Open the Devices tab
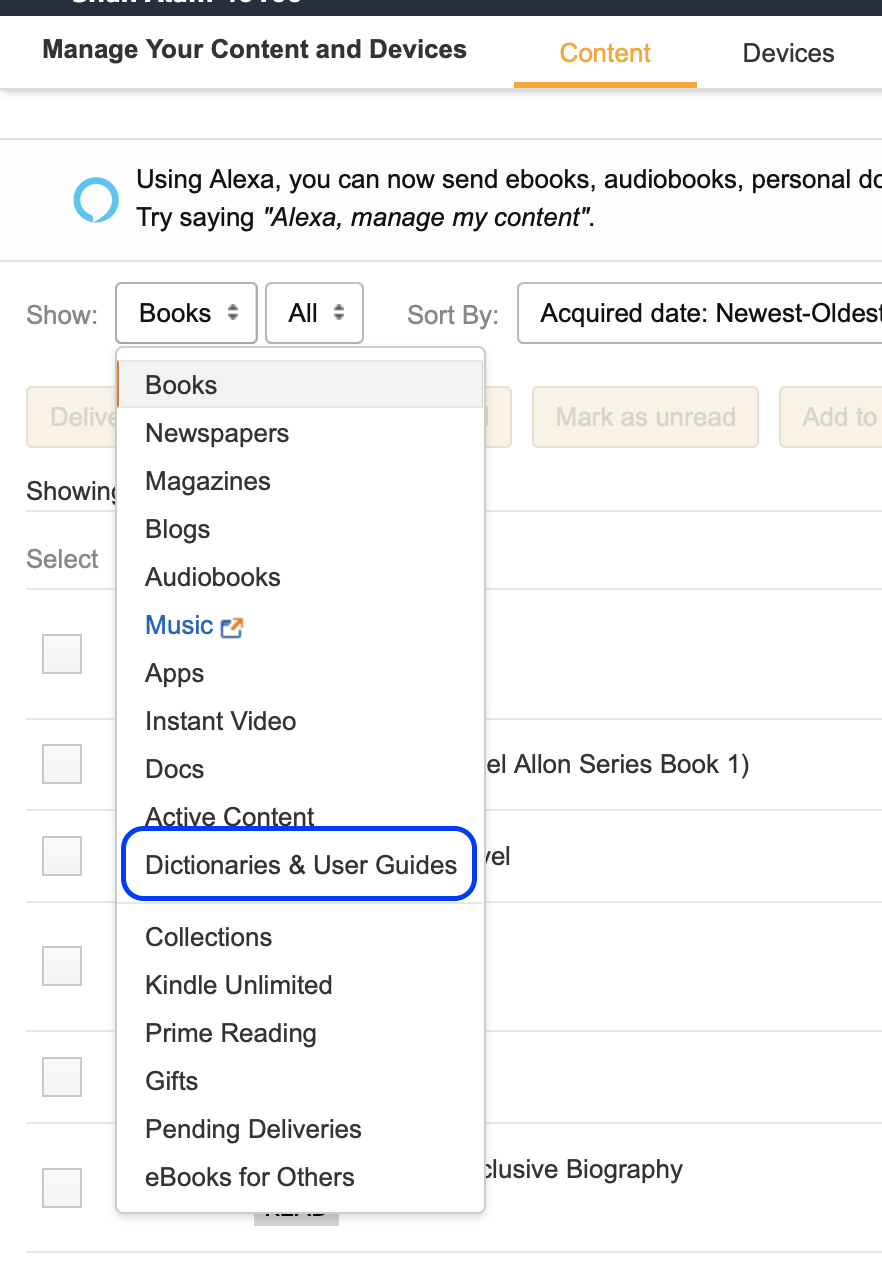 click(788, 53)
